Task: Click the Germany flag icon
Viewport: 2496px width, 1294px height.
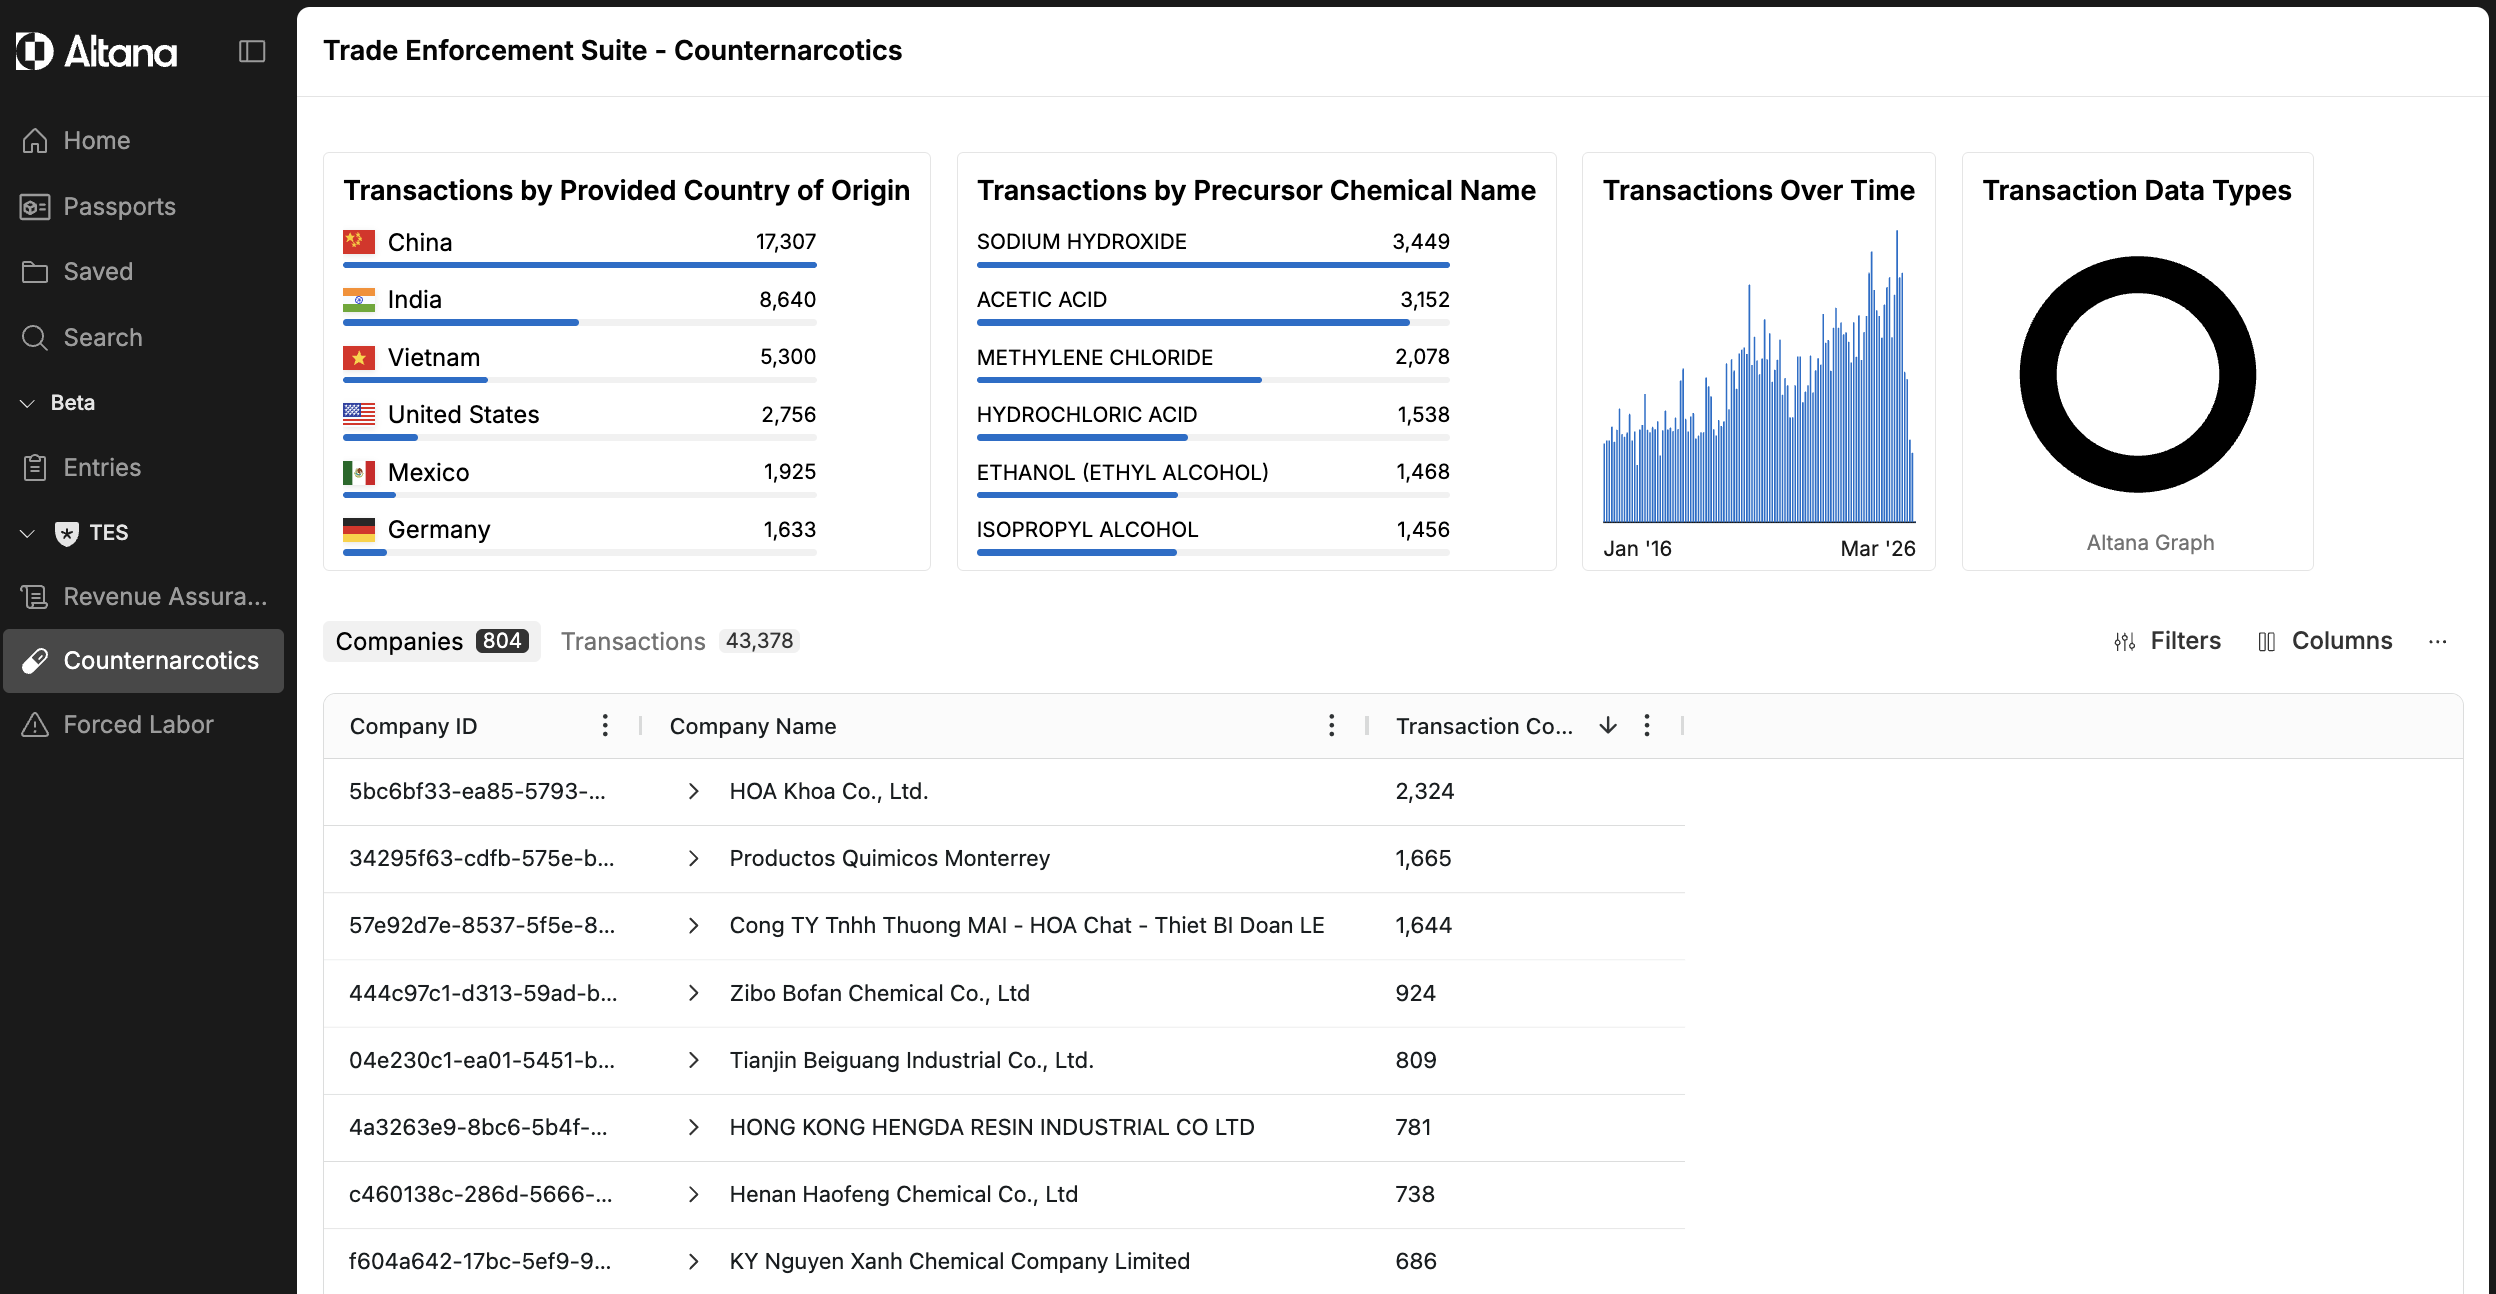Action: [359, 530]
